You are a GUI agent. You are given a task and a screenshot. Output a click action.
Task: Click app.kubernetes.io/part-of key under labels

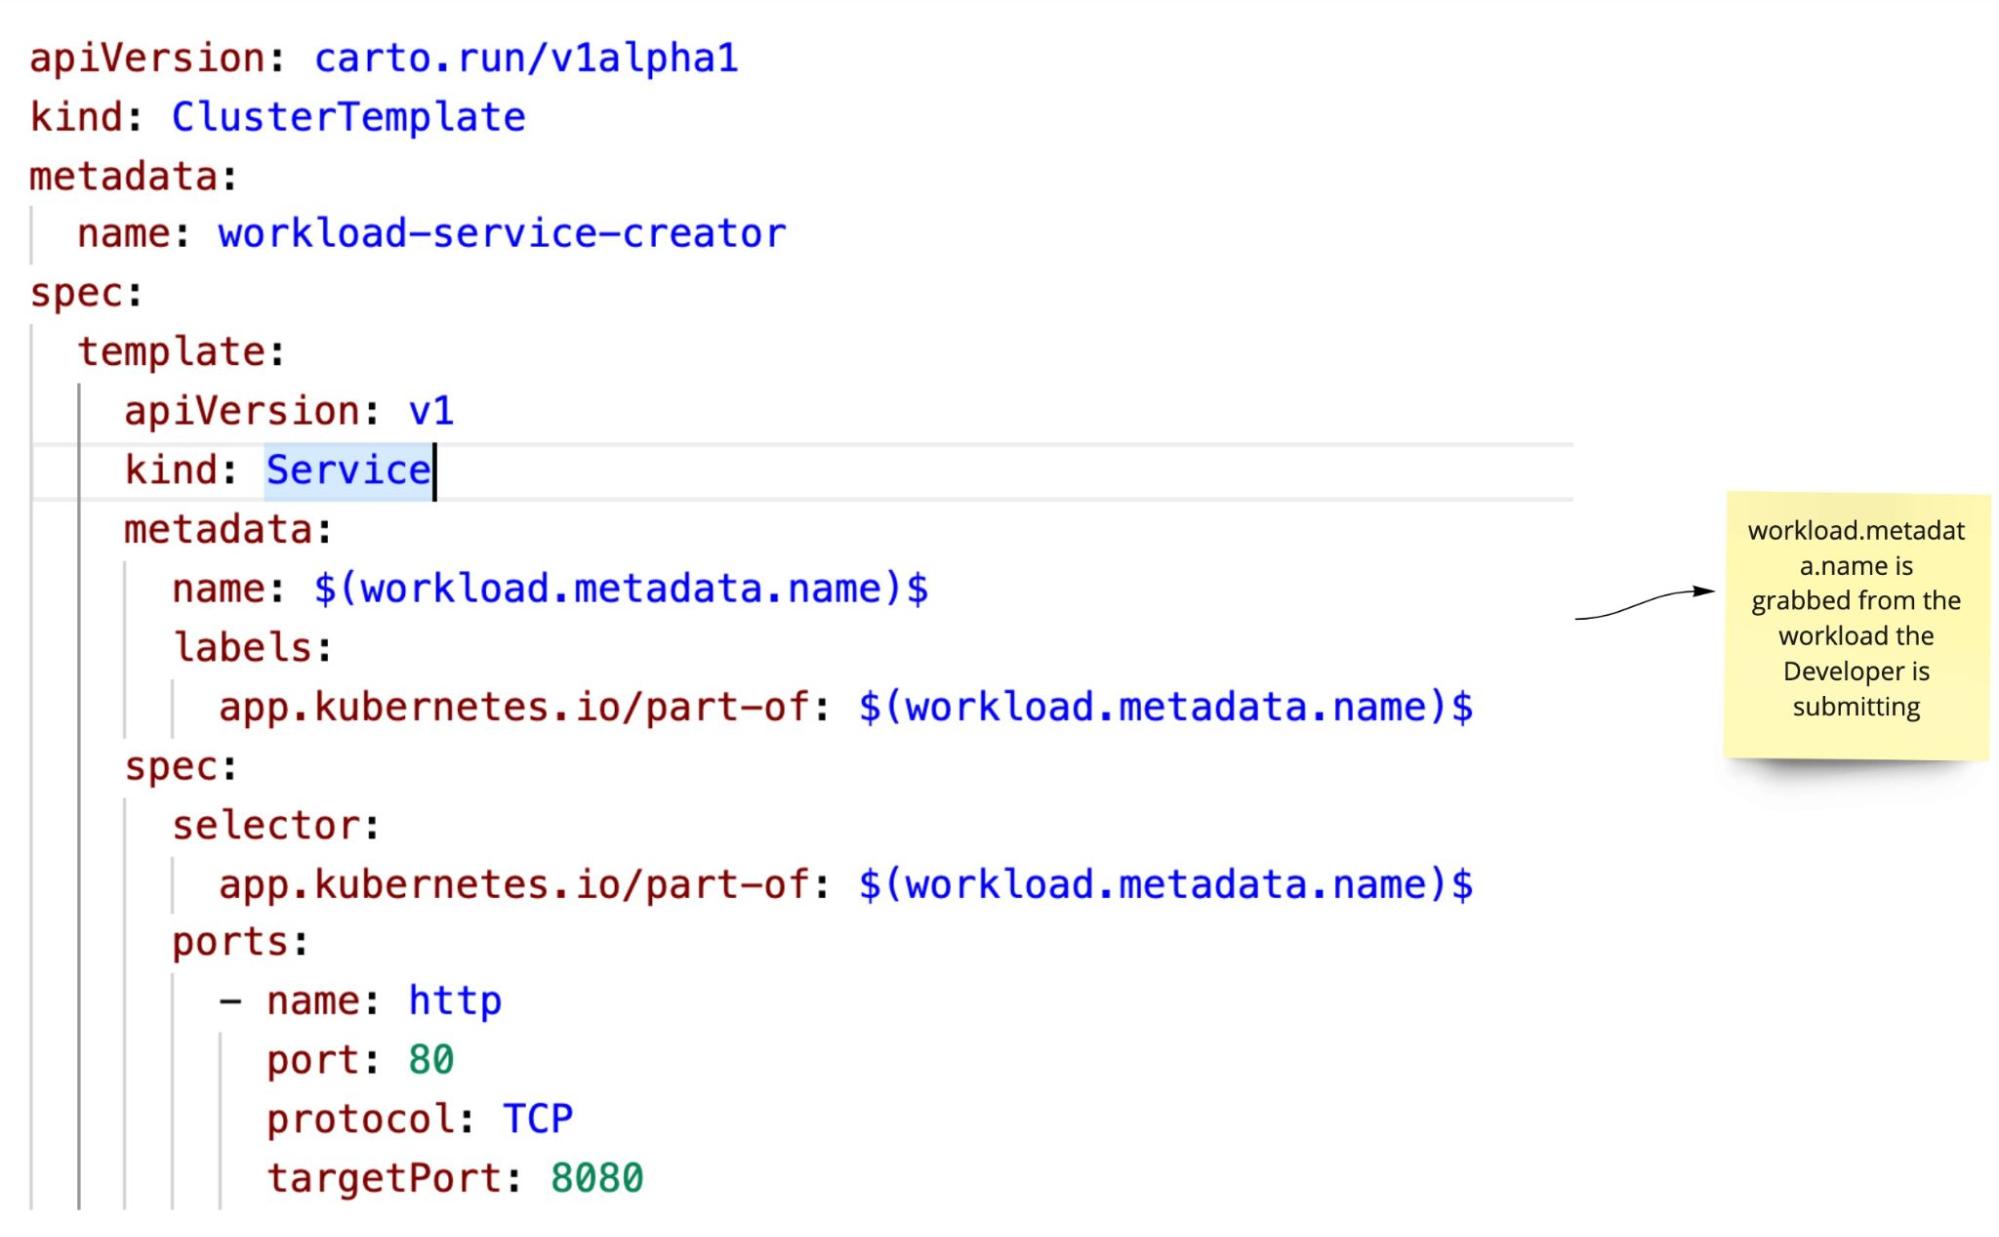514,707
